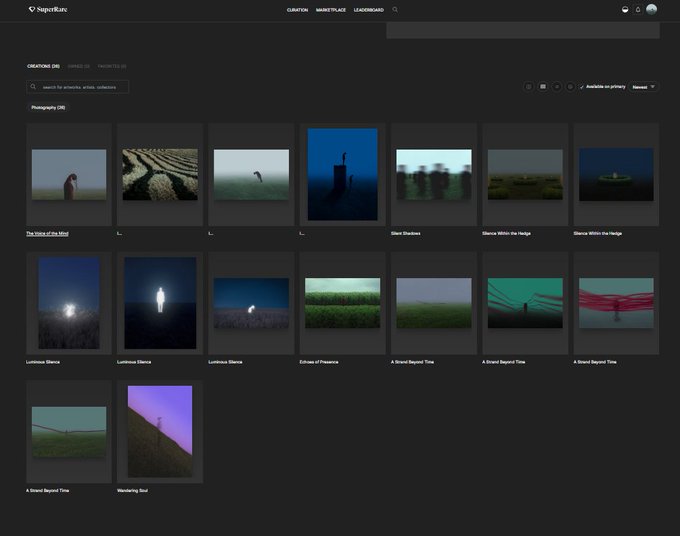Open The Voice of the Mind artwork thumbnail
680x536 pixels.
click(x=69, y=175)
